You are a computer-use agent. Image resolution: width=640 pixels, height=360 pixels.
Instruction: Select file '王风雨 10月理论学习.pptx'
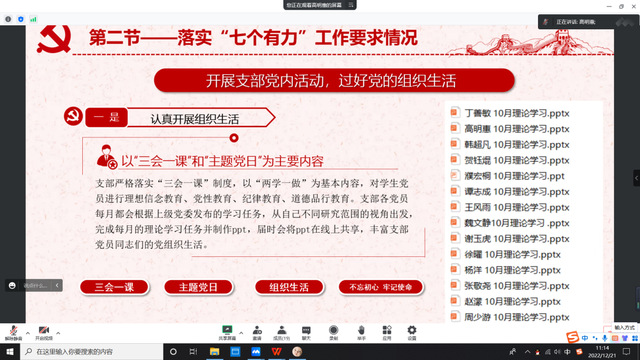click(510, 207)
